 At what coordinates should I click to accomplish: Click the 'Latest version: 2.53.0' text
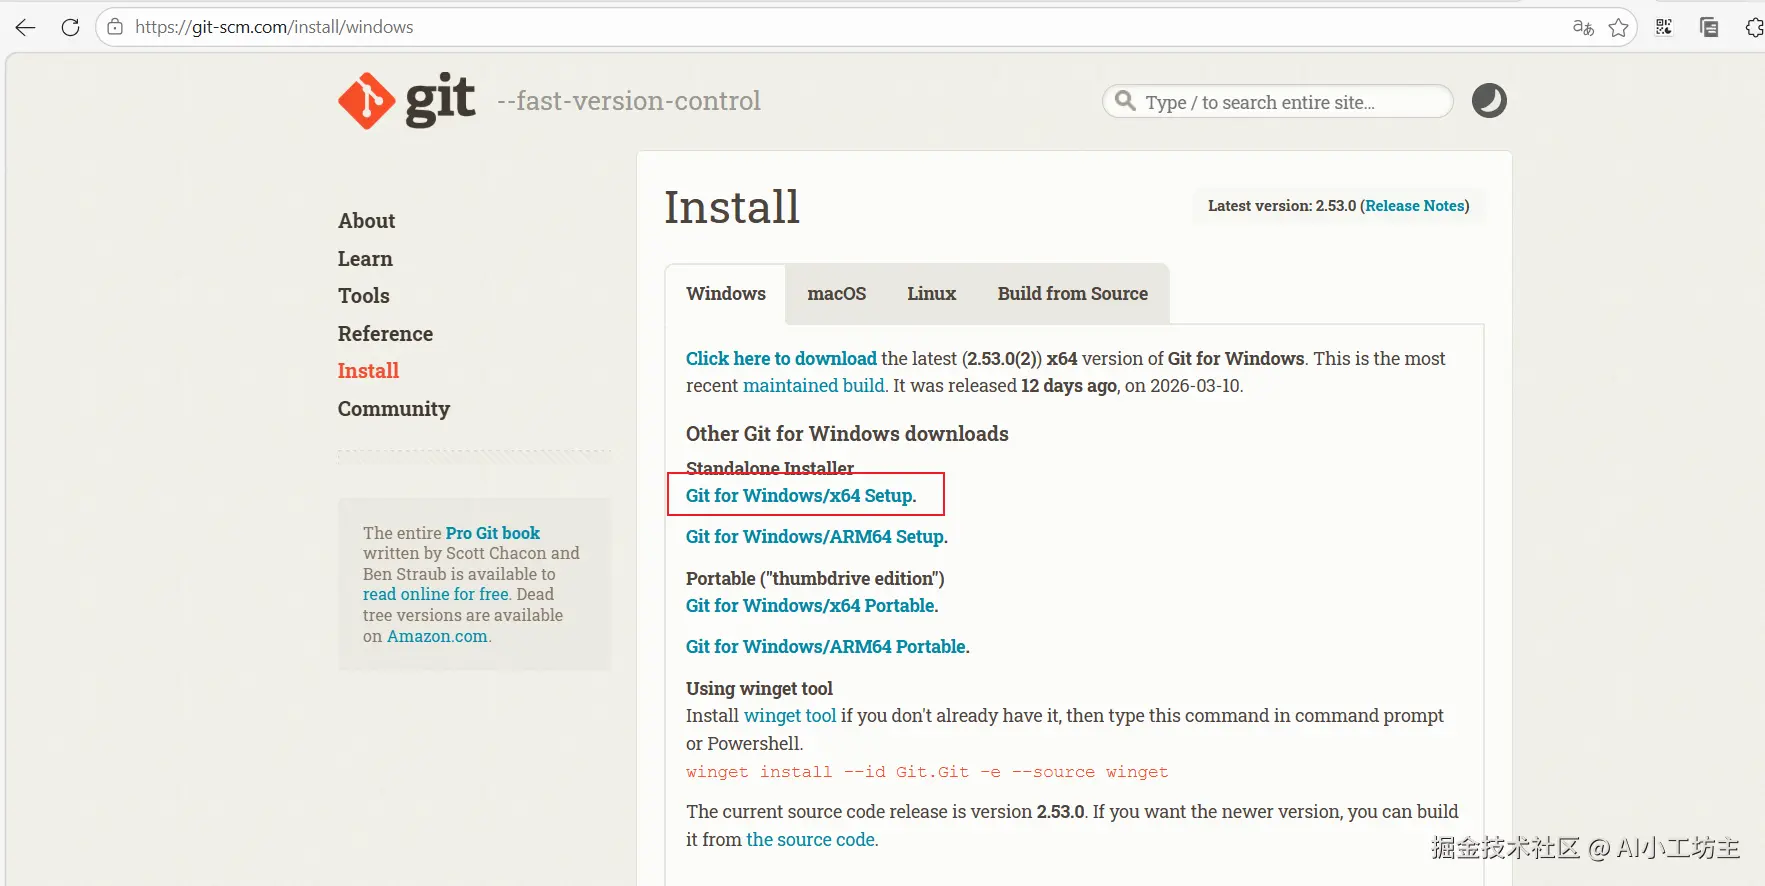tap(1282, 206)
